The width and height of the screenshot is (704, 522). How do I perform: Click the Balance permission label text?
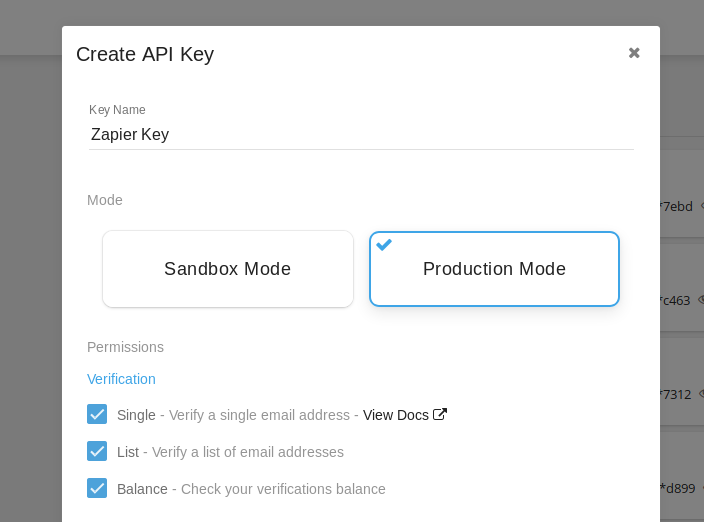(142, 489)
